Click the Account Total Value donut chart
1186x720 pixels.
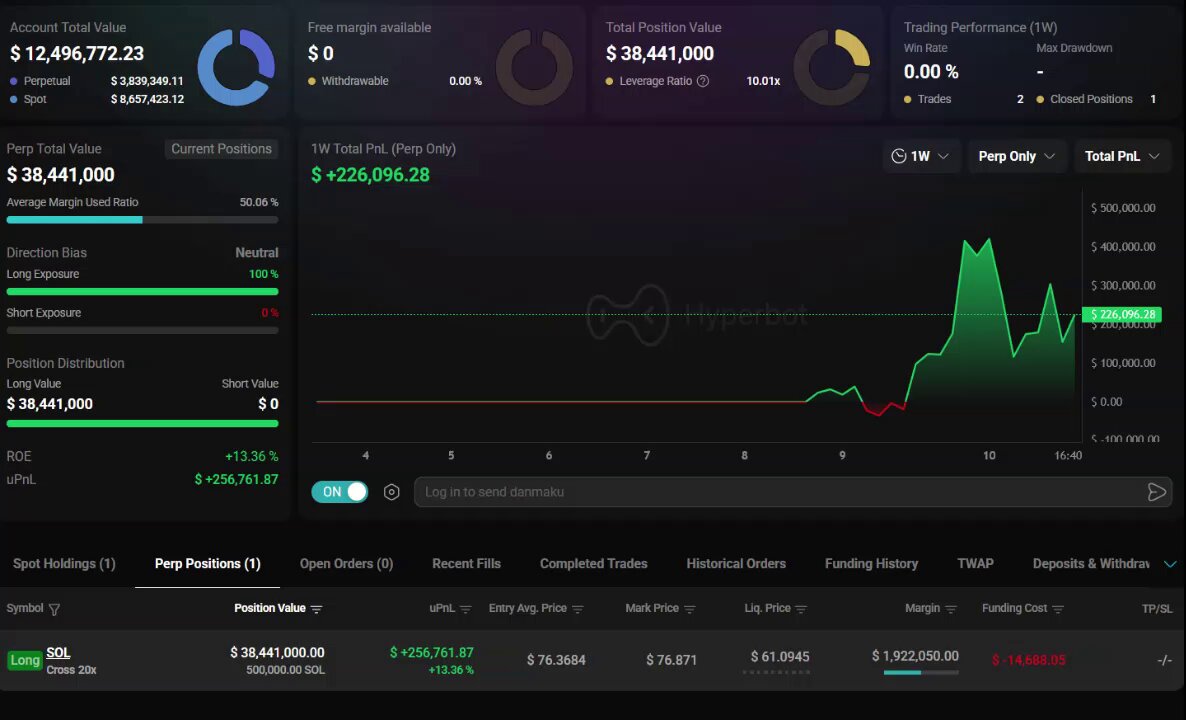click(236, 67)
